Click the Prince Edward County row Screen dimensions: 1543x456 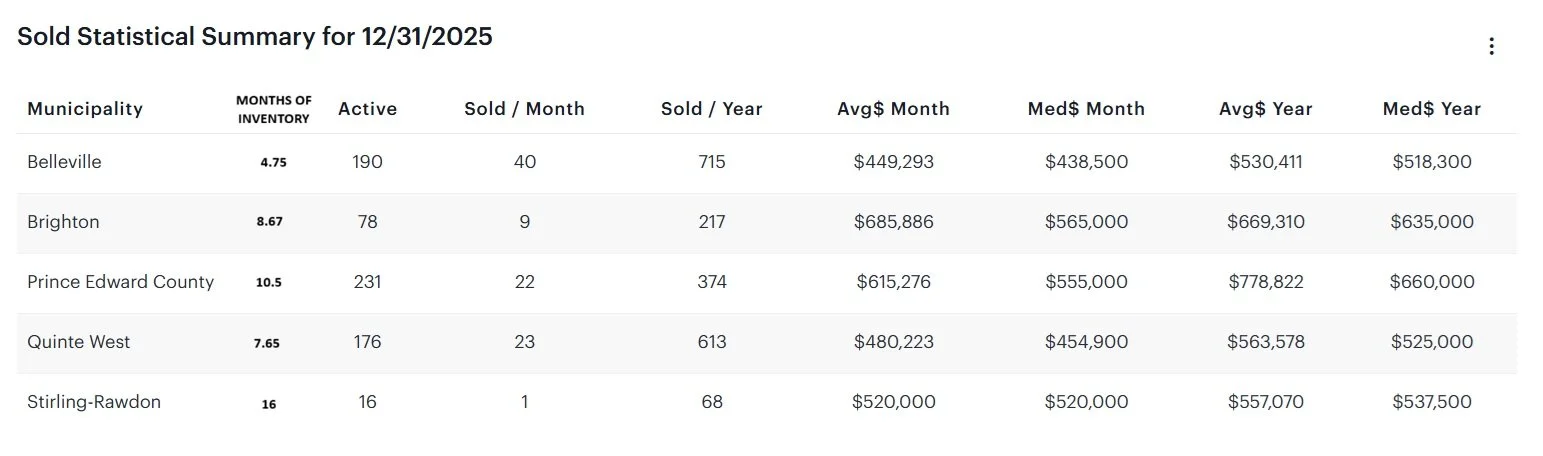click(x=120, y=282)
